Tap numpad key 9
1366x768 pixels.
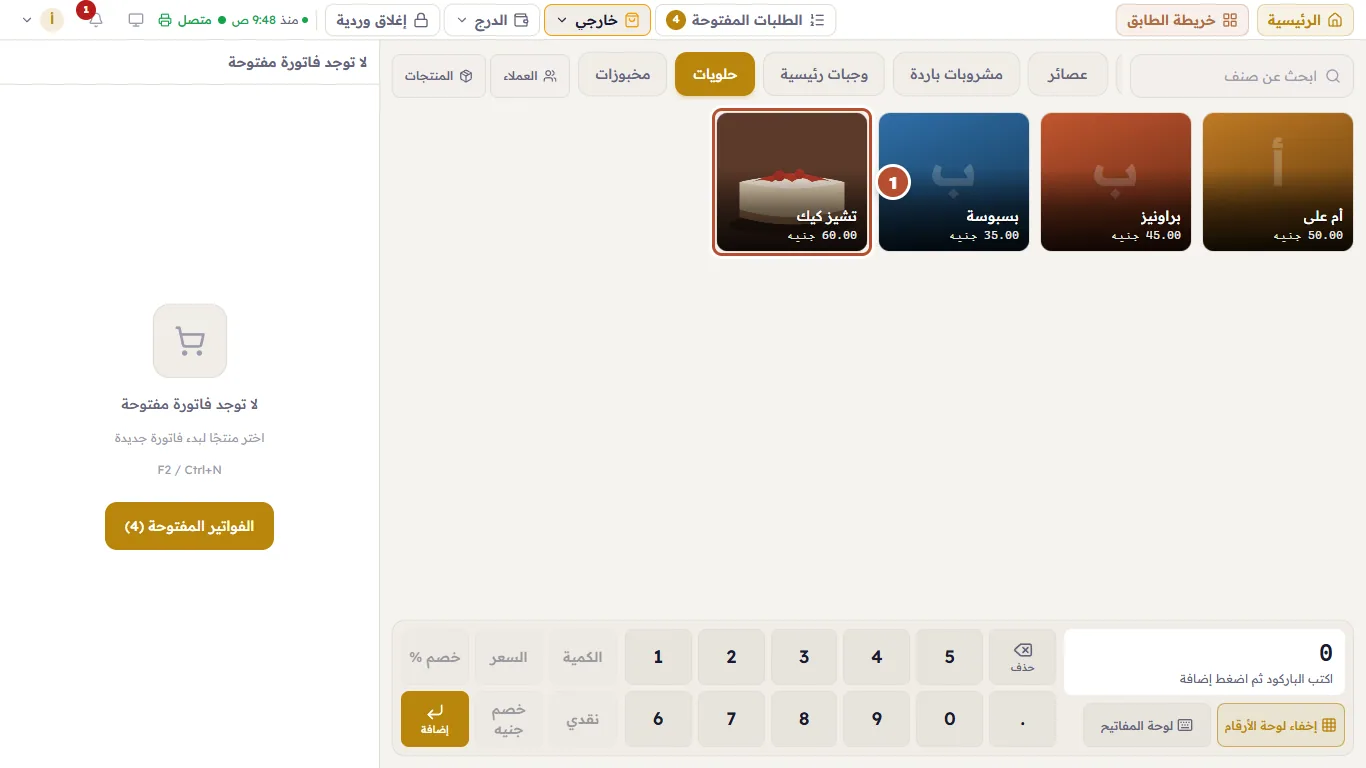pyautogui.click(x=877, y=719)
